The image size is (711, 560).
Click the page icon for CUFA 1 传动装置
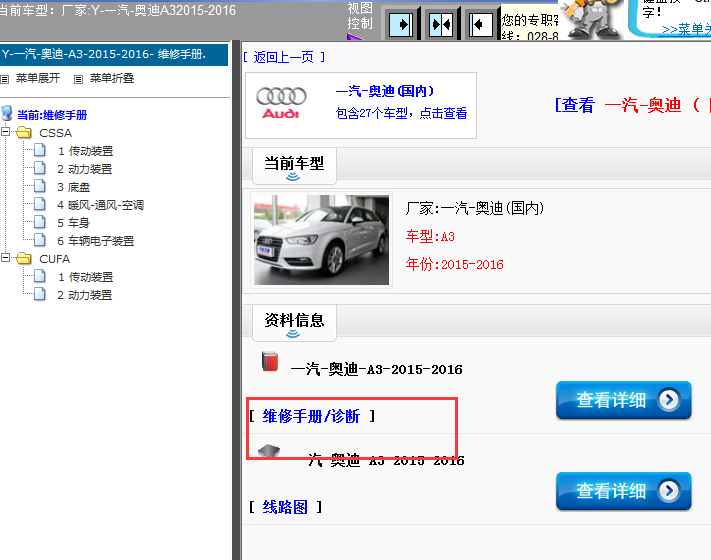click(39, 276)
